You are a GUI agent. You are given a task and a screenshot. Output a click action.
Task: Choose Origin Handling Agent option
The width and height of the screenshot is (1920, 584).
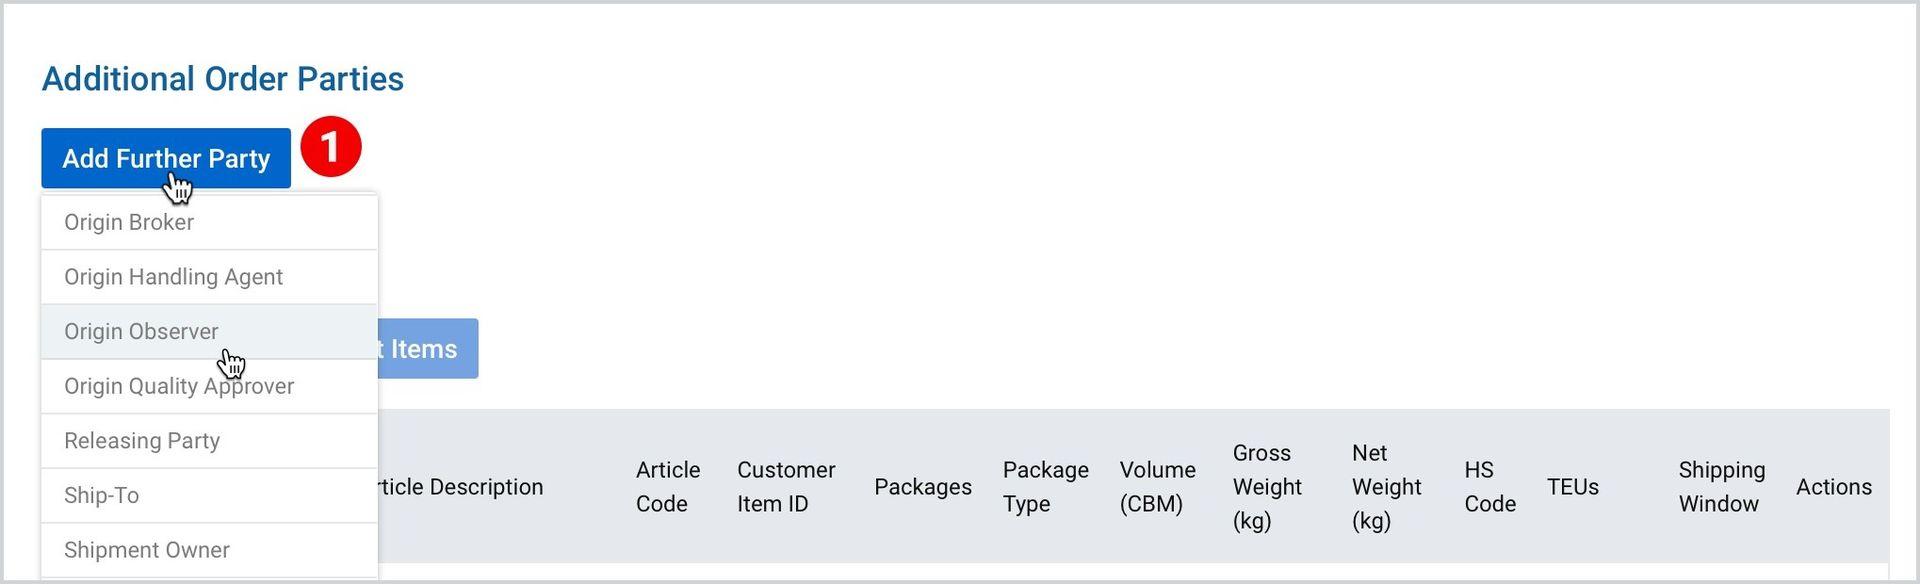coord(209,277)
